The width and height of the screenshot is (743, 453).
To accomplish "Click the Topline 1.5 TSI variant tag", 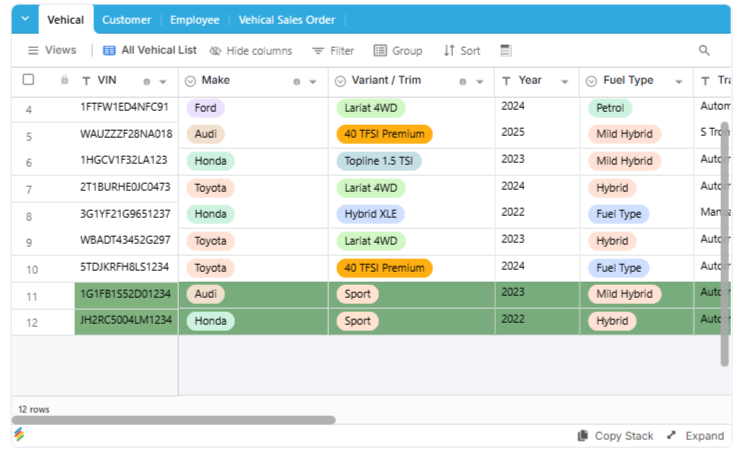I will point(379,161).
